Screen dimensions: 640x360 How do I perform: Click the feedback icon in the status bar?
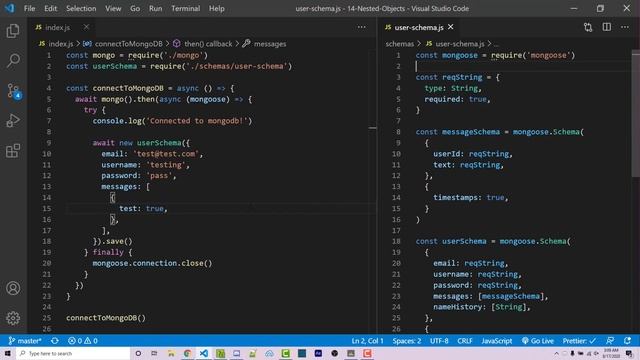610,340
